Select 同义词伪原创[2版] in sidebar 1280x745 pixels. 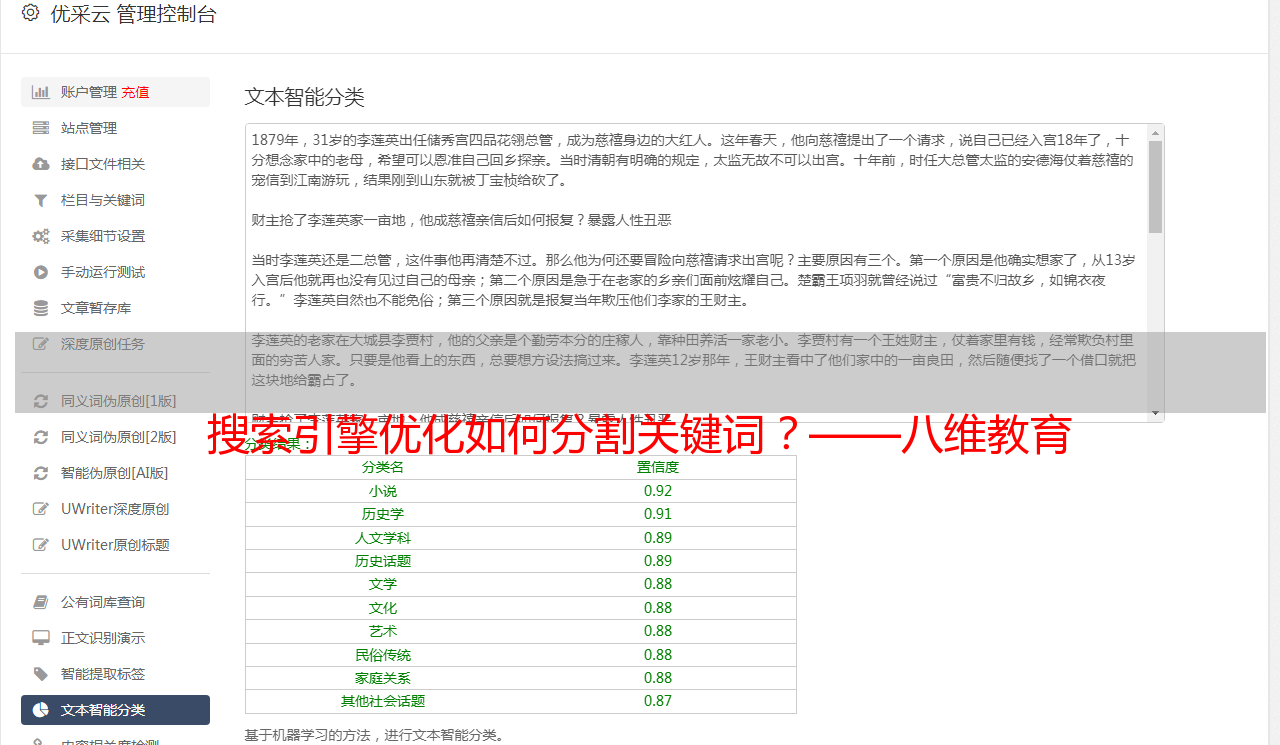[118, 437]
